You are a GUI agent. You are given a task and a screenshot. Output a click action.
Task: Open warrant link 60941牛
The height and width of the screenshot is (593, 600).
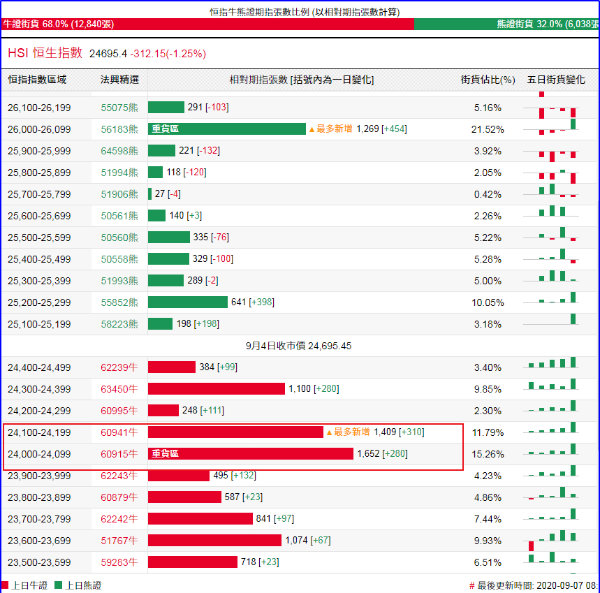tap(119, 432)
